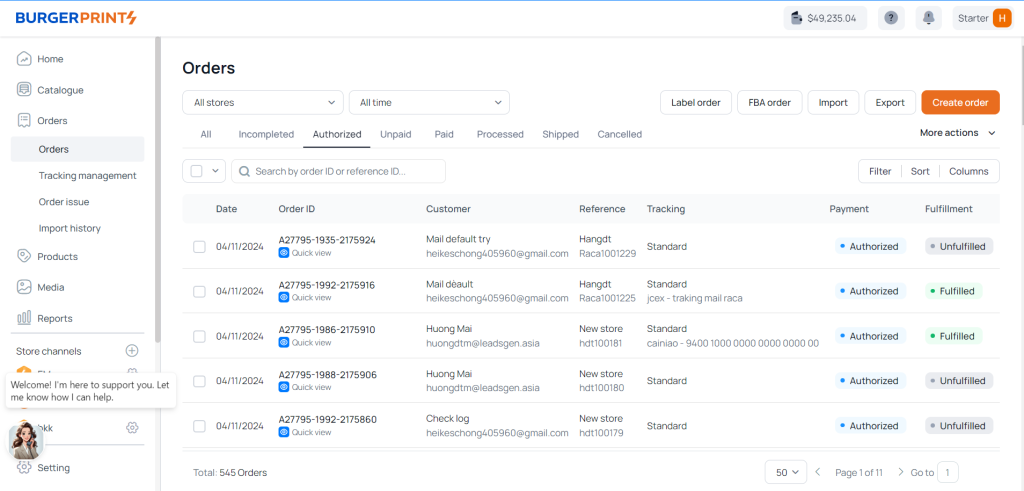
Task: Click the Media sidebar icon
Action: pos(24,287)
